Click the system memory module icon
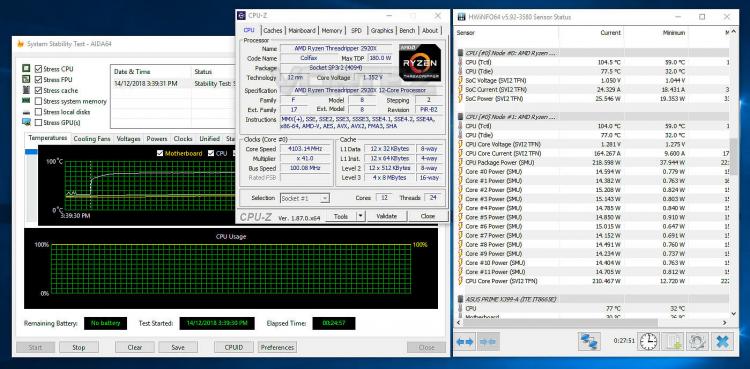The height and width of the screenshot is (369, 750). click(x=26, y=101)
